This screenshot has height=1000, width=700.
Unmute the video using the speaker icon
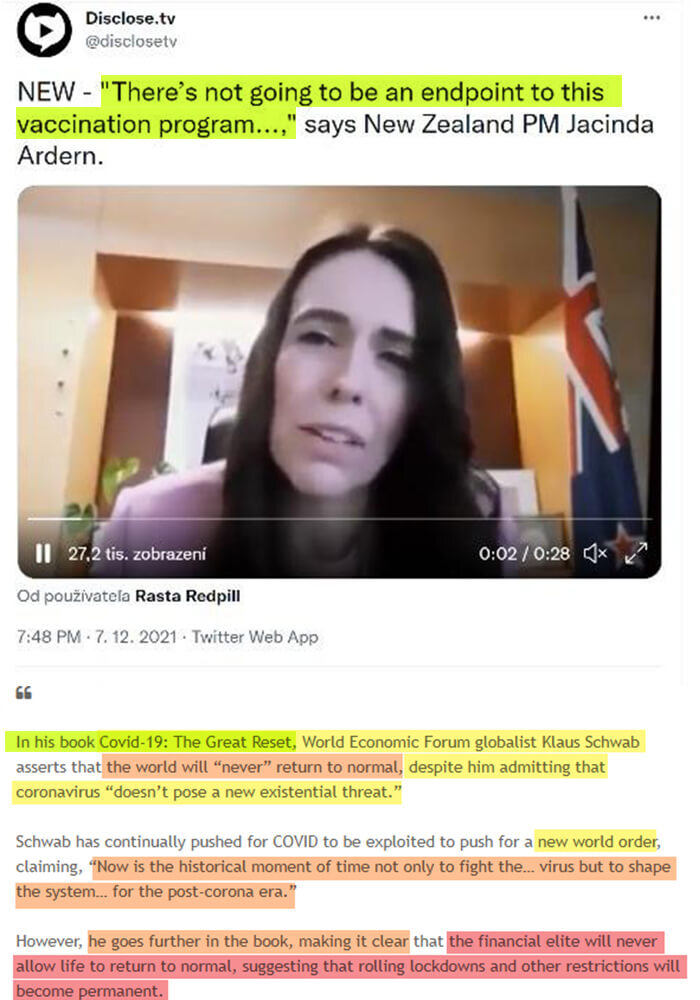(595, 554)
